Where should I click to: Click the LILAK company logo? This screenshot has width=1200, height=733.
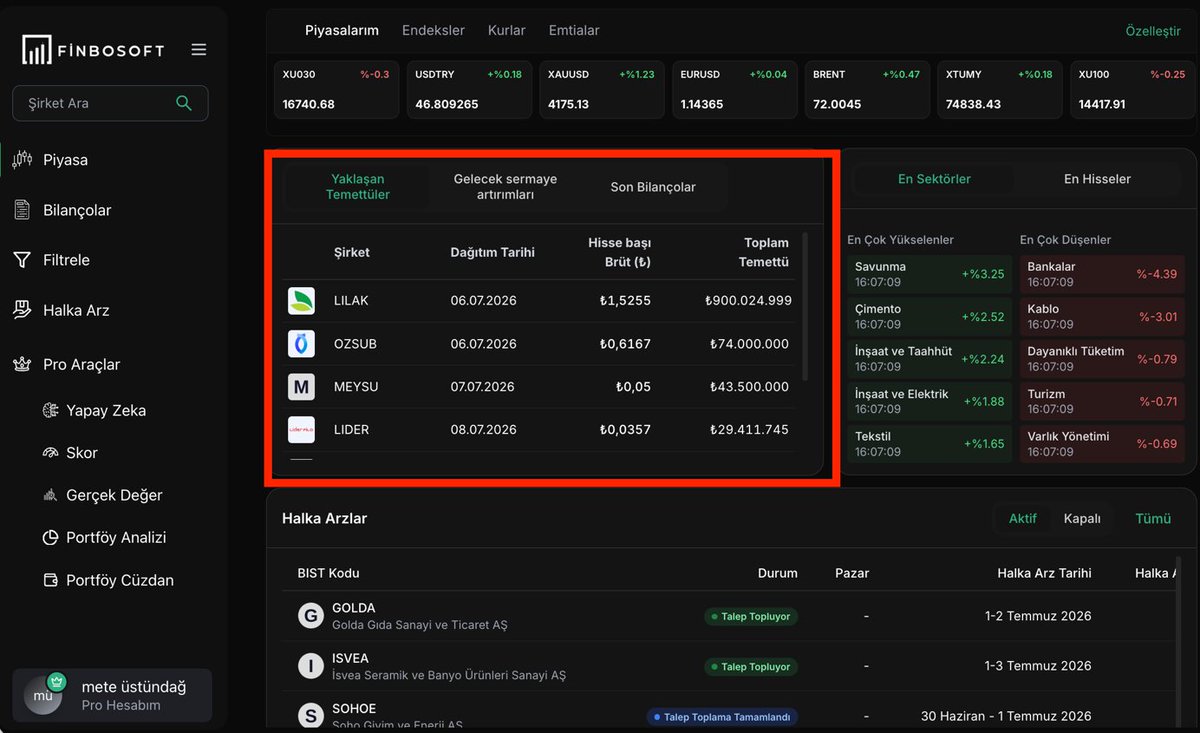pos(301,301)
